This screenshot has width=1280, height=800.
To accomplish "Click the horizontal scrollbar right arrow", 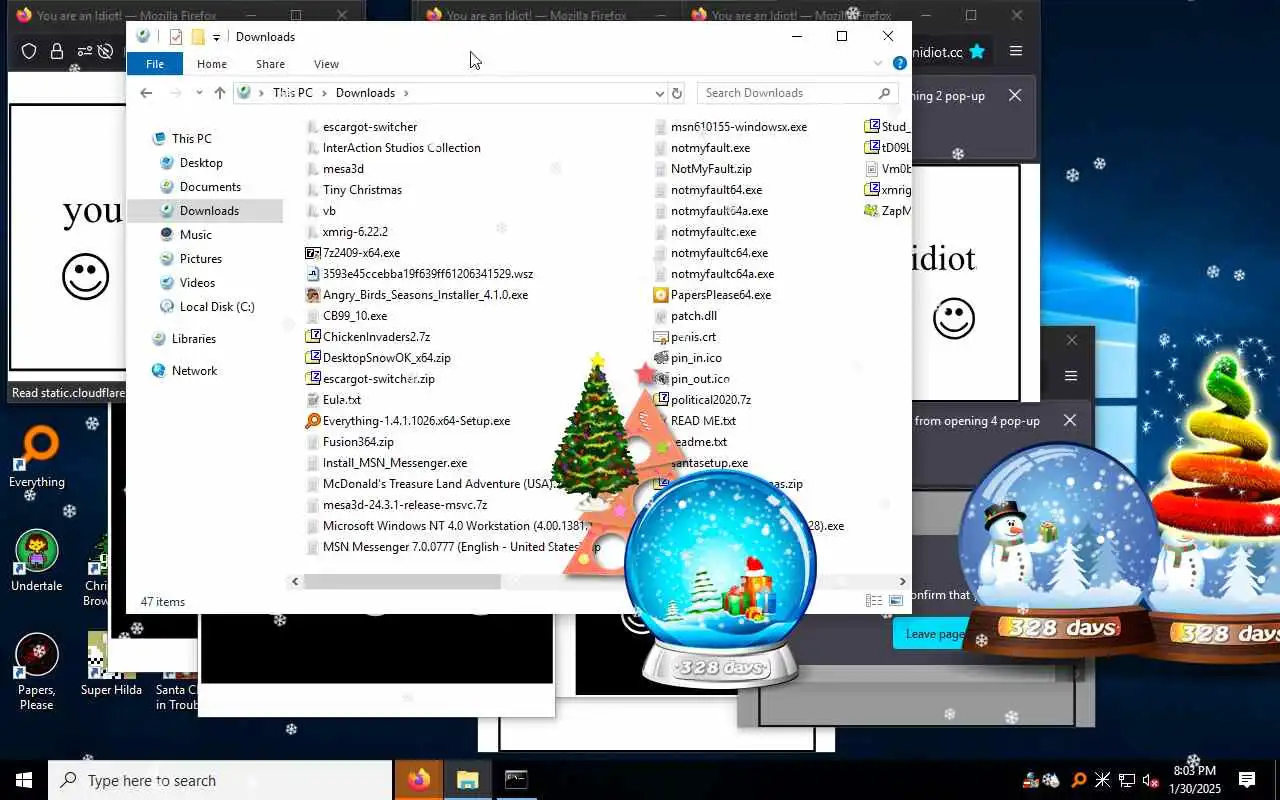I will 902,581.
